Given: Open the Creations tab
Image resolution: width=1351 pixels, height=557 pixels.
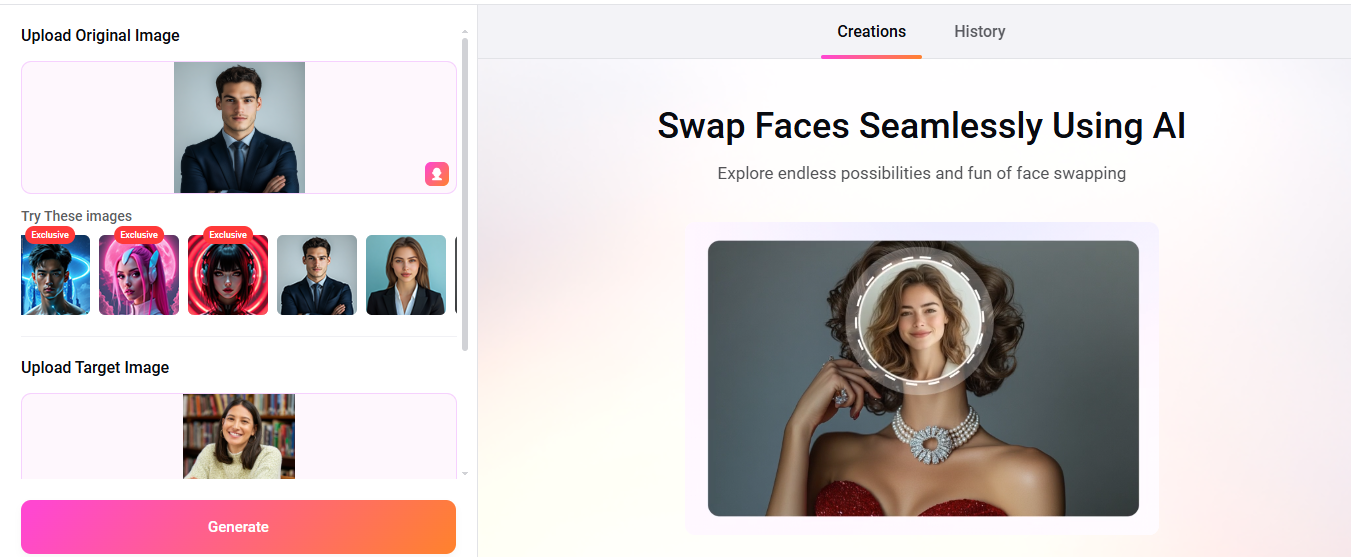Looking at the screenshot, I should tap(871, 31).
